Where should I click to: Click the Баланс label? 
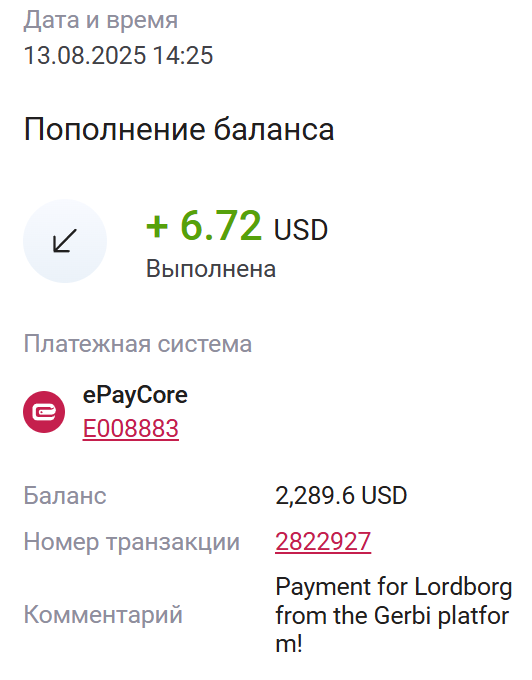pyautogui.click(x=65, y=496)
